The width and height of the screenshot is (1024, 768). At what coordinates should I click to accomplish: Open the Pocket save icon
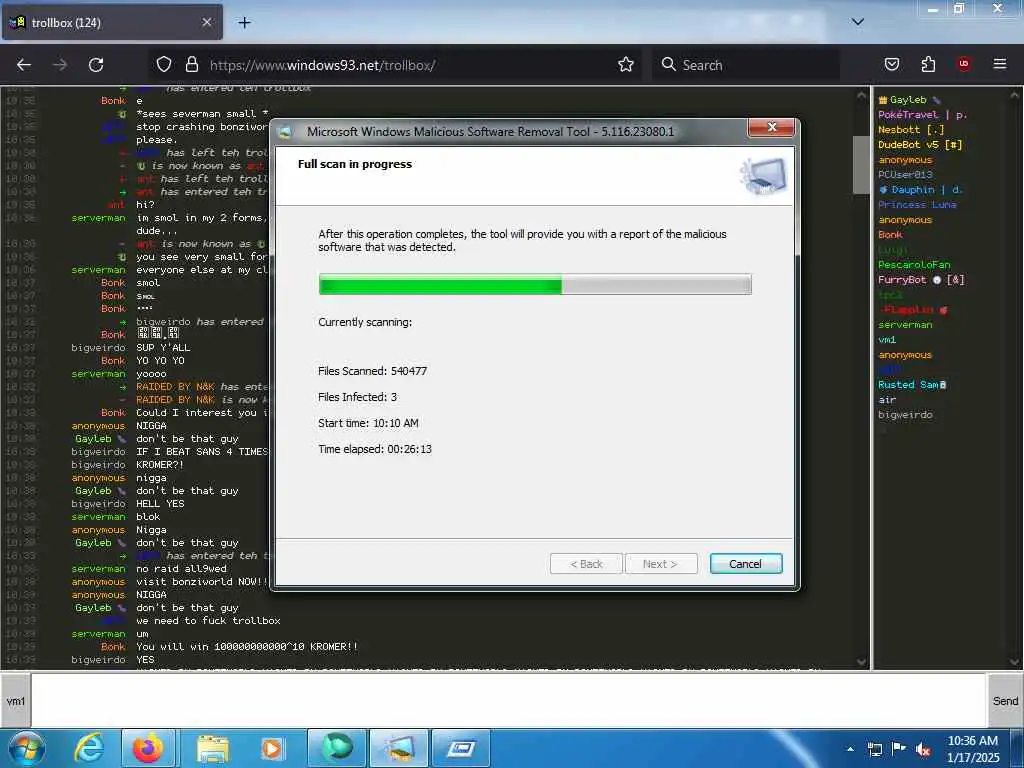892,64
